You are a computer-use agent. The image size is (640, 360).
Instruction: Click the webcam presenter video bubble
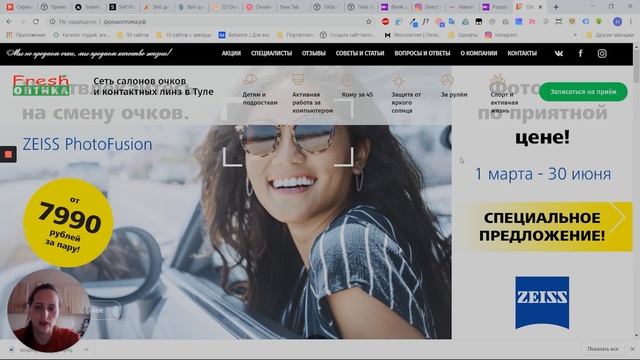pyautogui.click(x=48, y=310)
